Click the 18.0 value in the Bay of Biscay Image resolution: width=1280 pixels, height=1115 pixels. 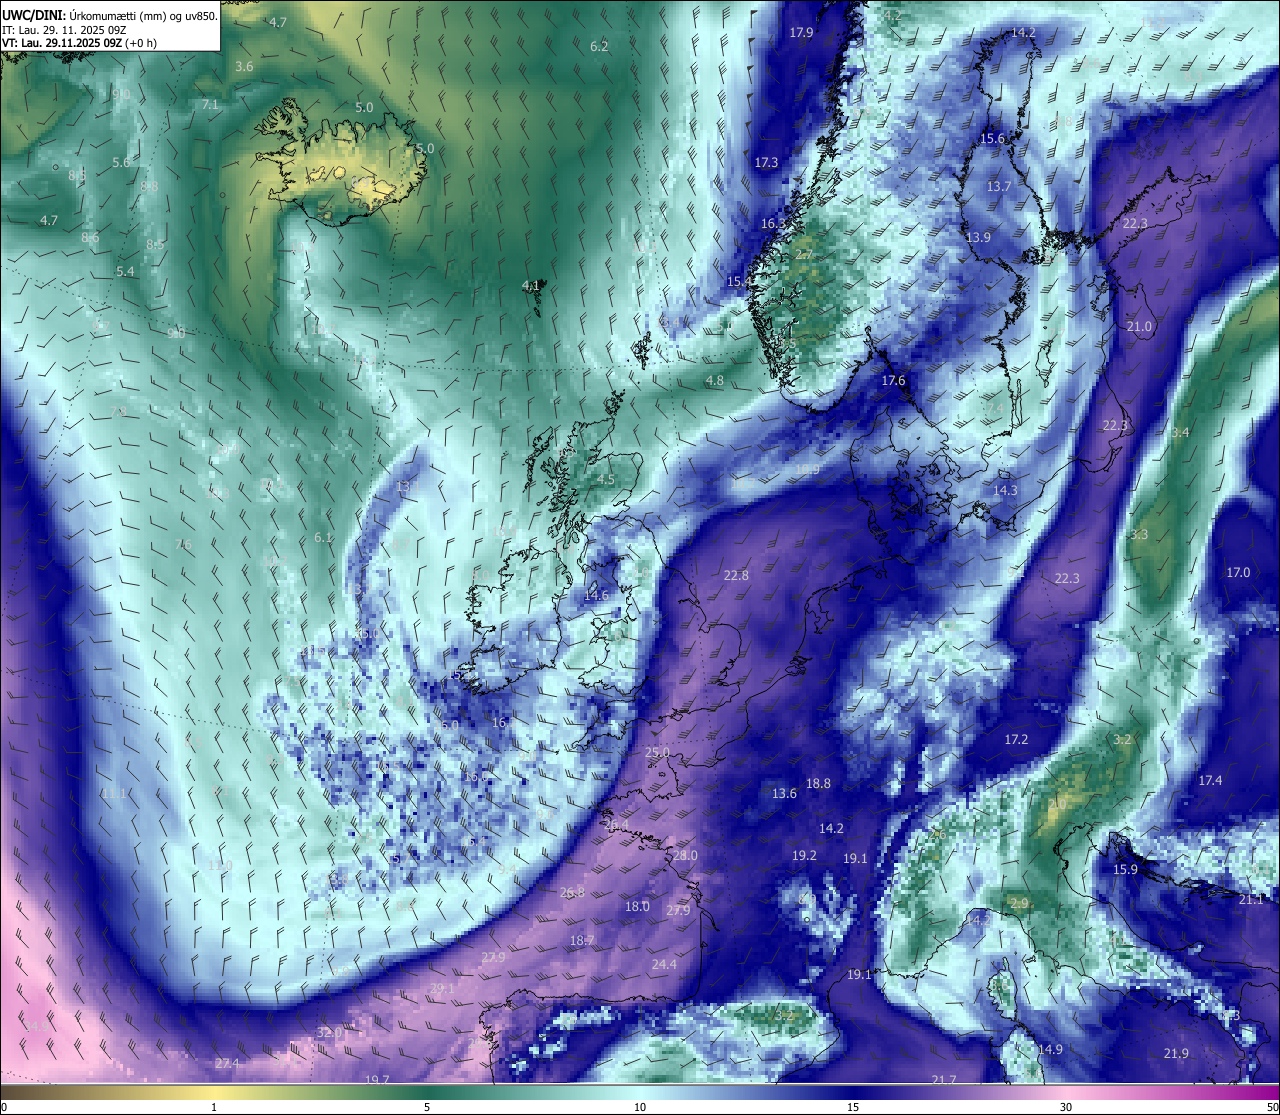point(637,907)
